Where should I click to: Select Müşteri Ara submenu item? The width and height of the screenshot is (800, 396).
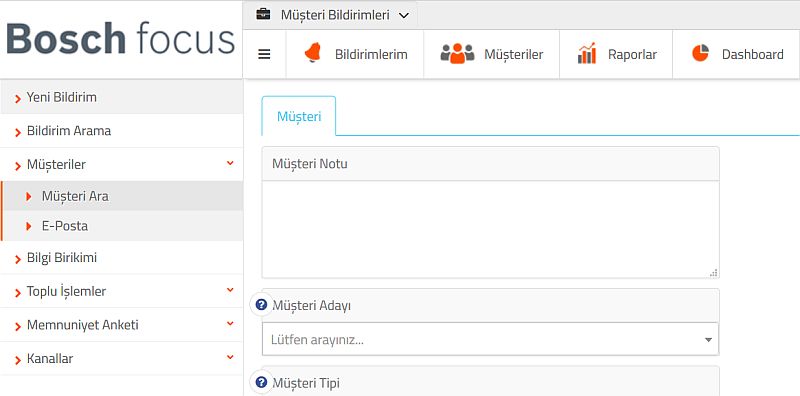coord(121,196)
